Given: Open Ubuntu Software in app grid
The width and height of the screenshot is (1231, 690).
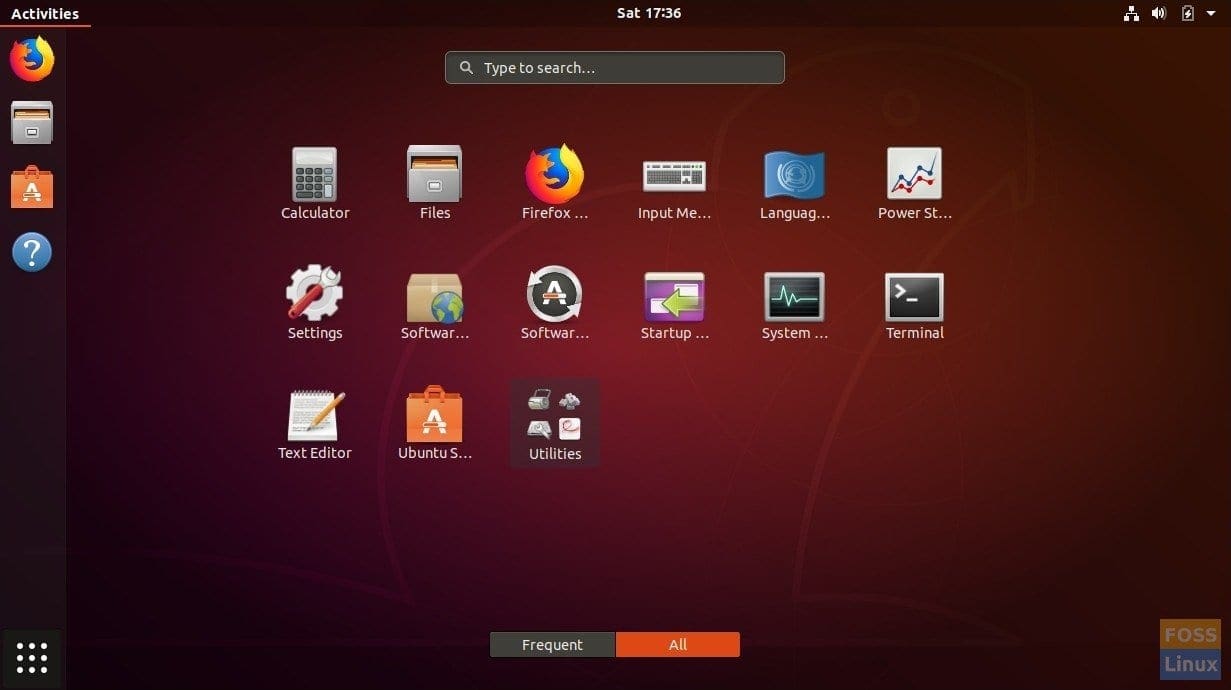Looking at the screenshot, I should (x=435, y=423).
